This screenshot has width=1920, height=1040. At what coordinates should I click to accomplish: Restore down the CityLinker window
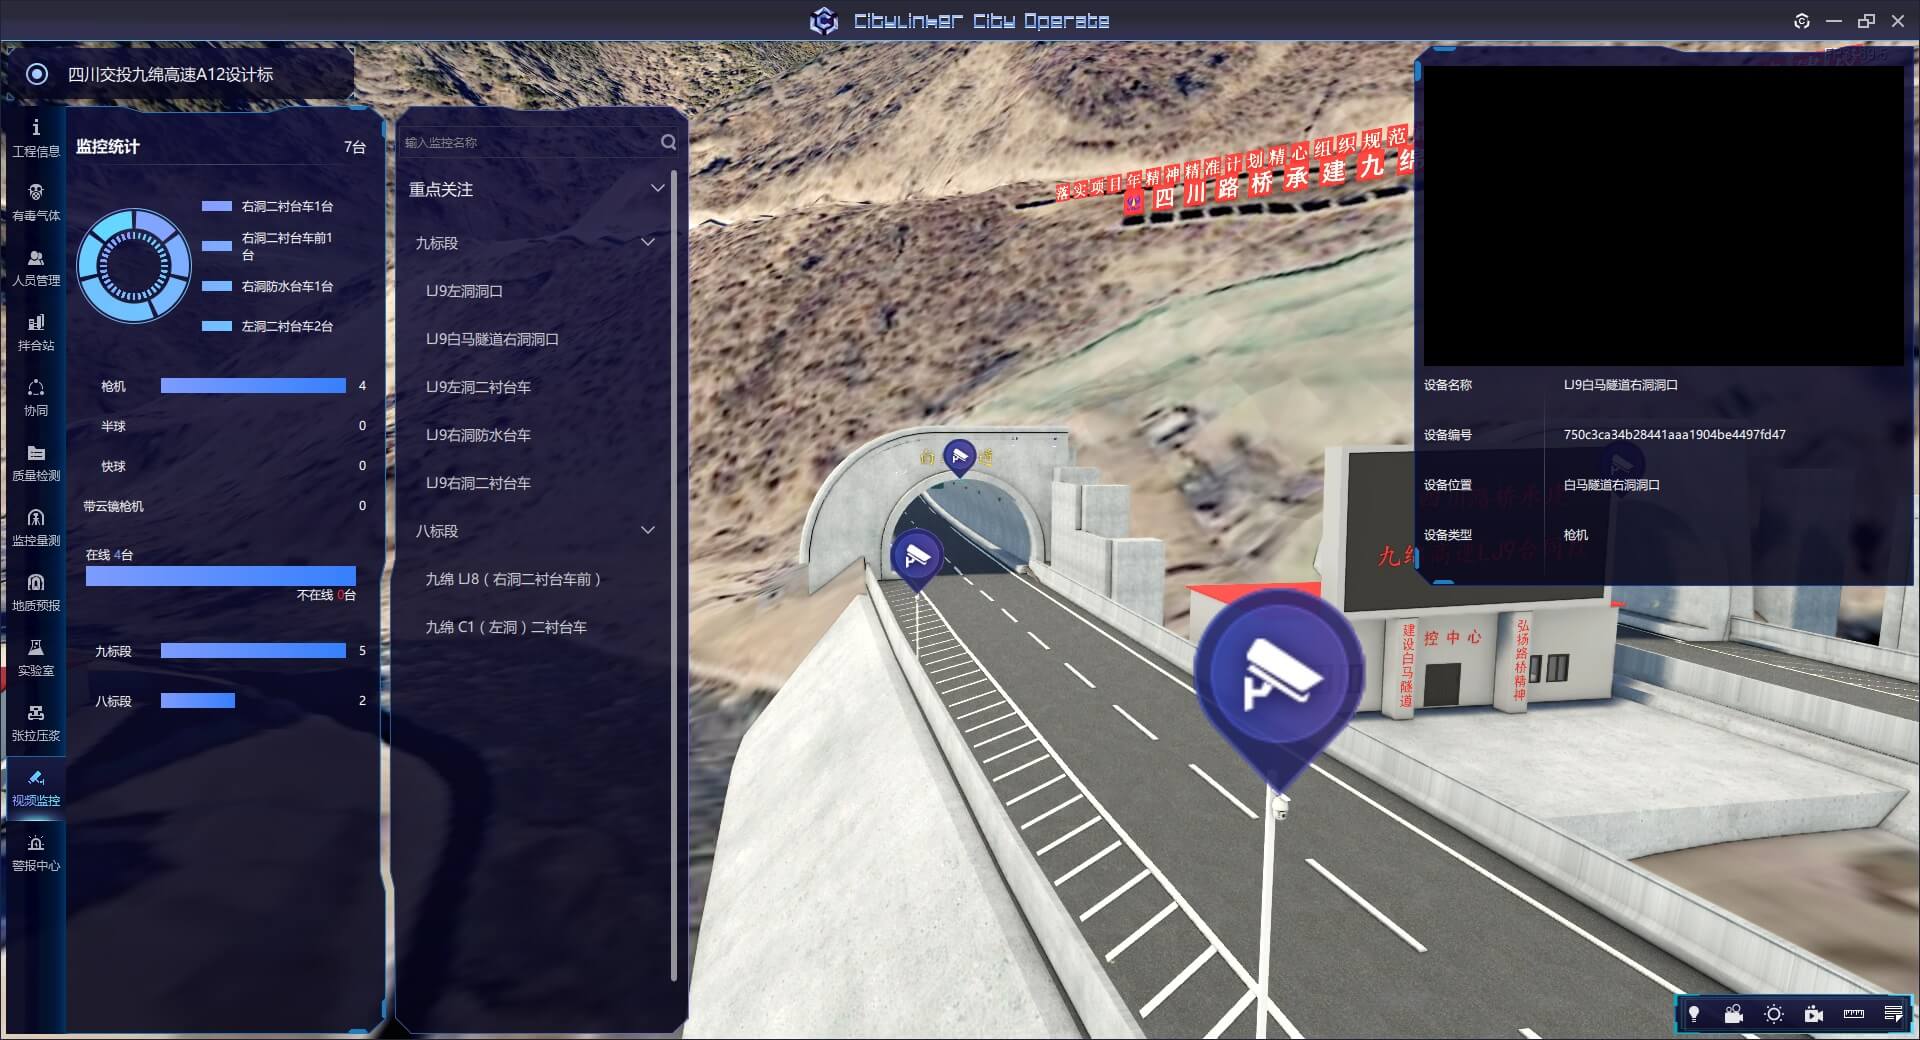pos(1866,21)
